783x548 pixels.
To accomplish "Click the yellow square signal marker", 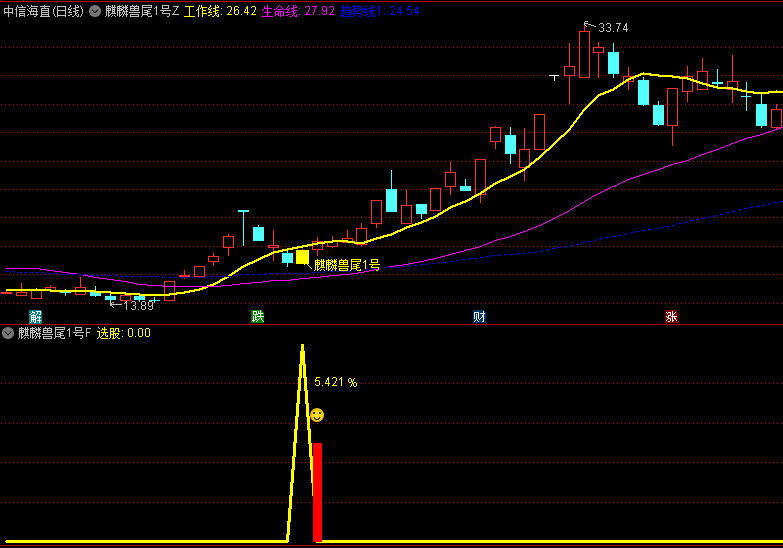I will (x=302, y=257).
